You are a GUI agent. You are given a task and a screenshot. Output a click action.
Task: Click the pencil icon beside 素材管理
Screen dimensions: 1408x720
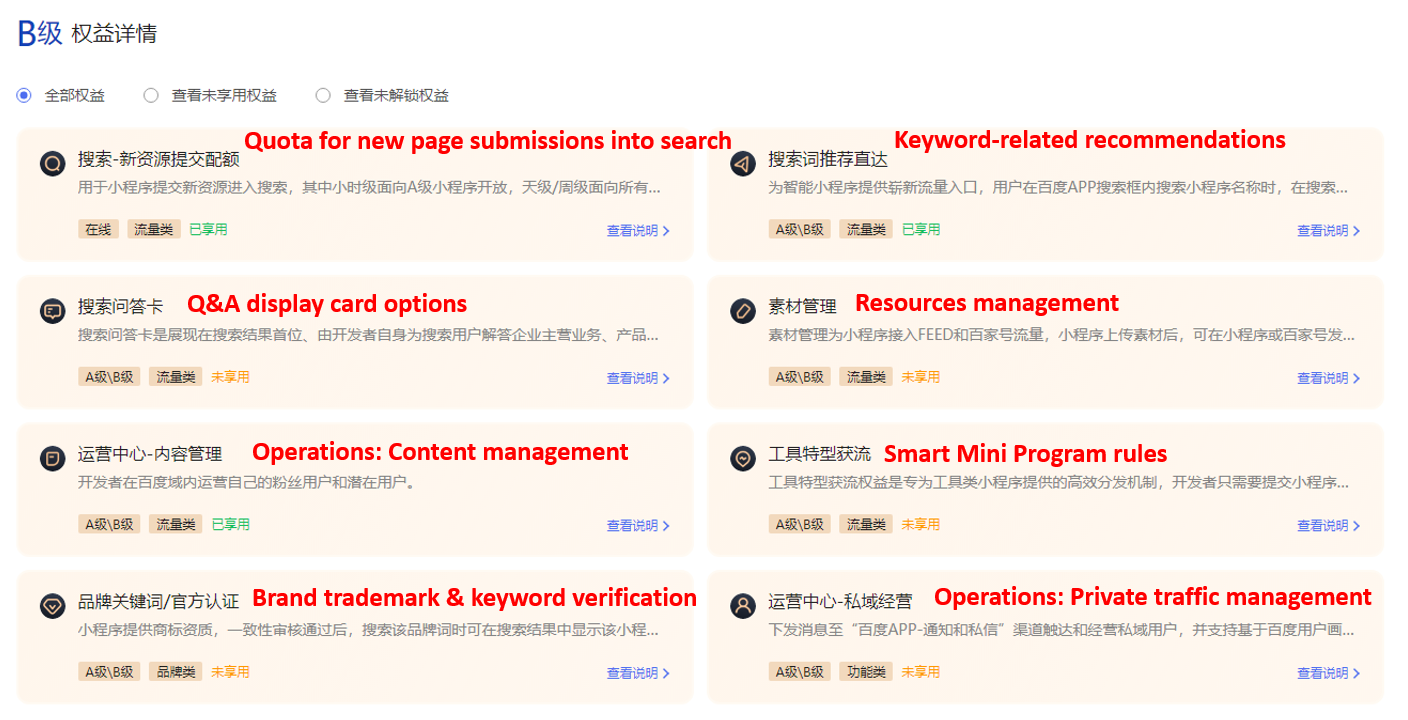pos(743,310)
